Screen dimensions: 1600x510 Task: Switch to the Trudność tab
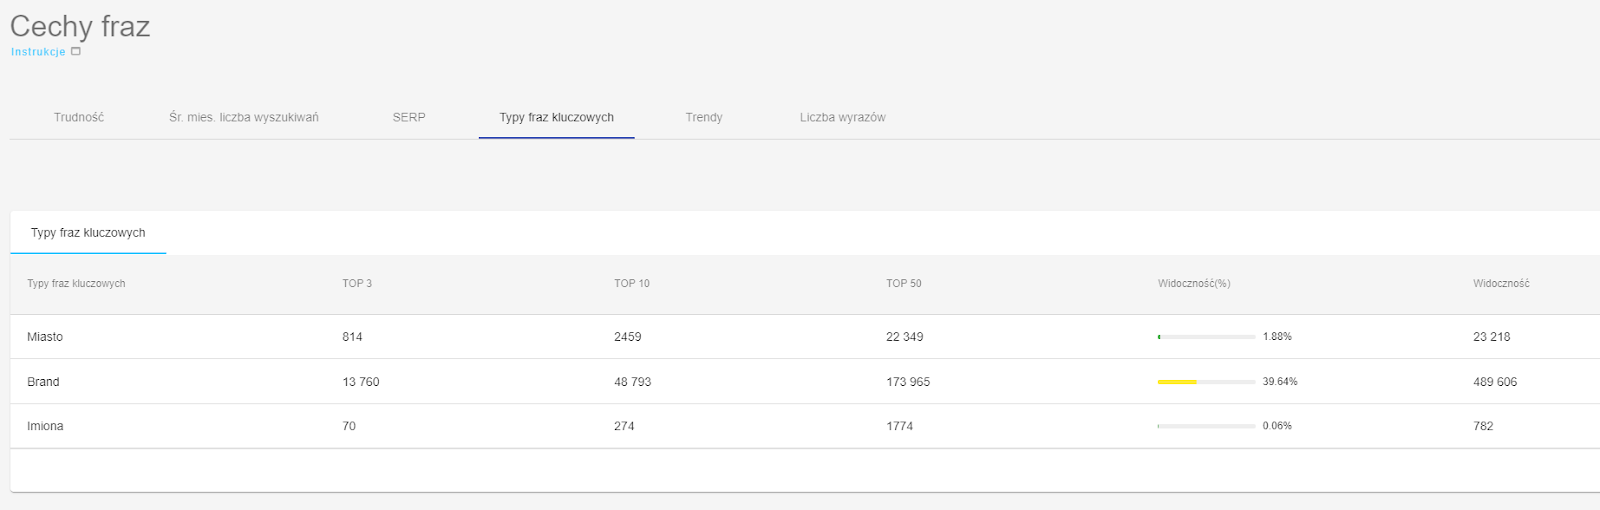(79, 117)
